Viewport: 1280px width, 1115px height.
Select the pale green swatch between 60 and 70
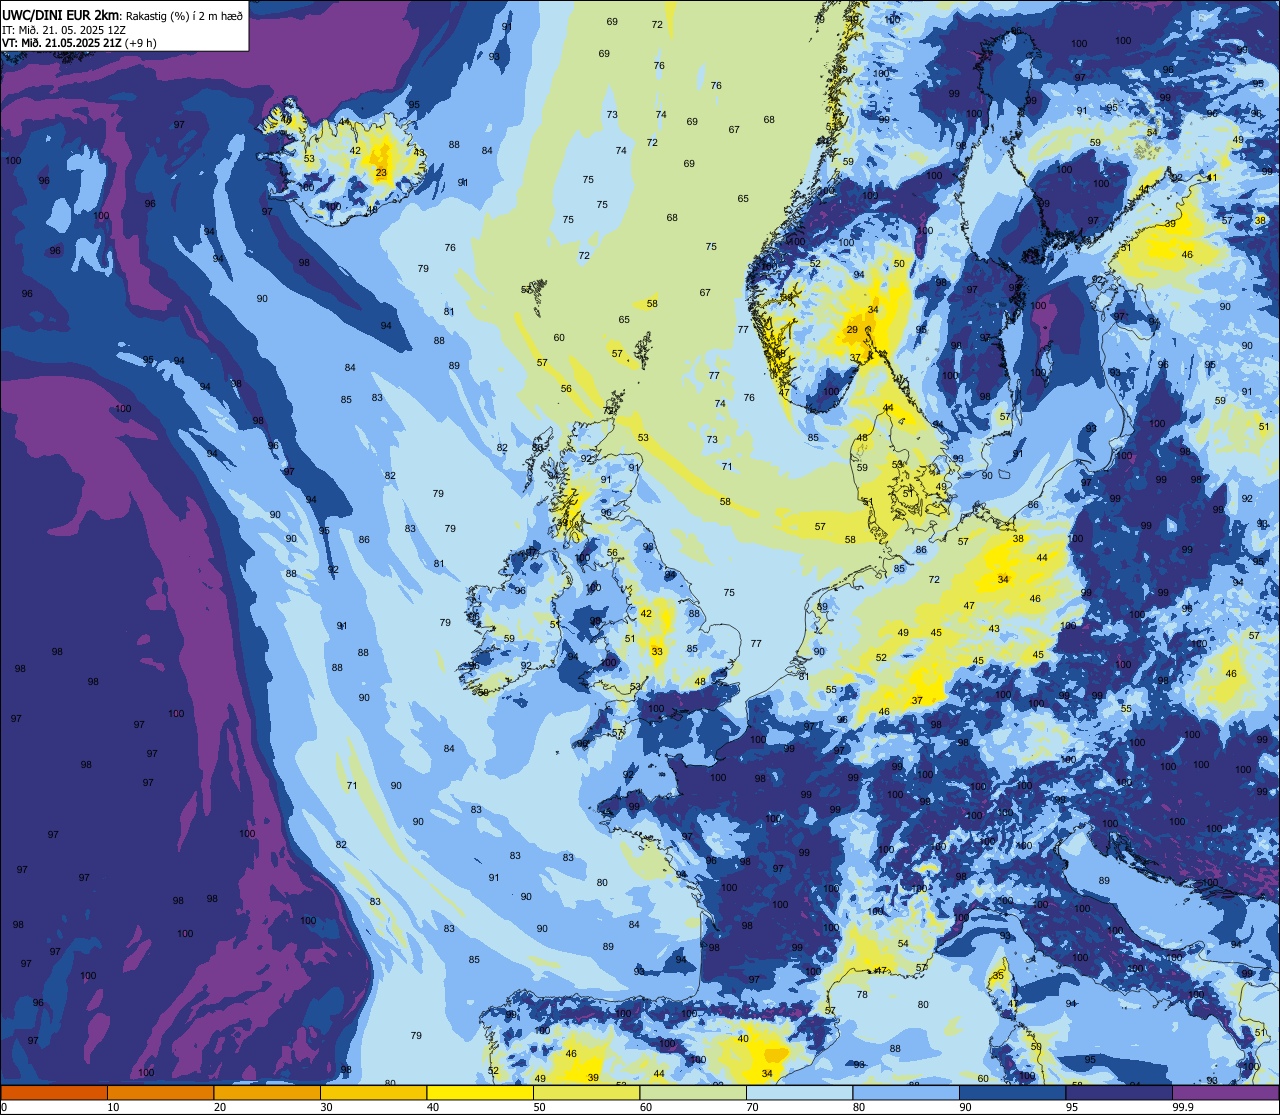[693, 1093]
